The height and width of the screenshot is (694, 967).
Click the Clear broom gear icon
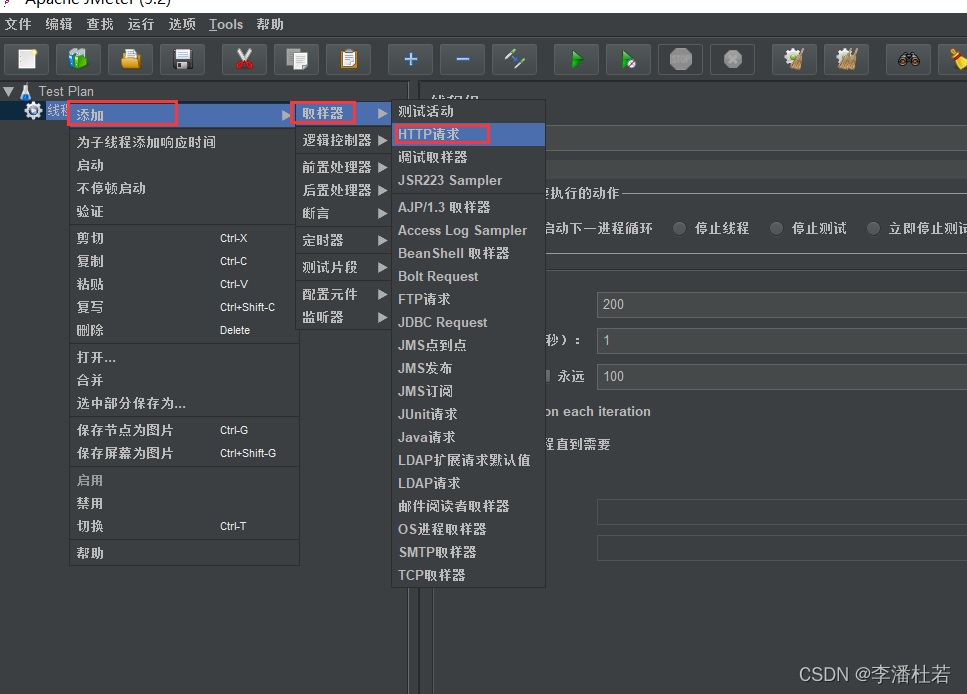tap(794, 59)
